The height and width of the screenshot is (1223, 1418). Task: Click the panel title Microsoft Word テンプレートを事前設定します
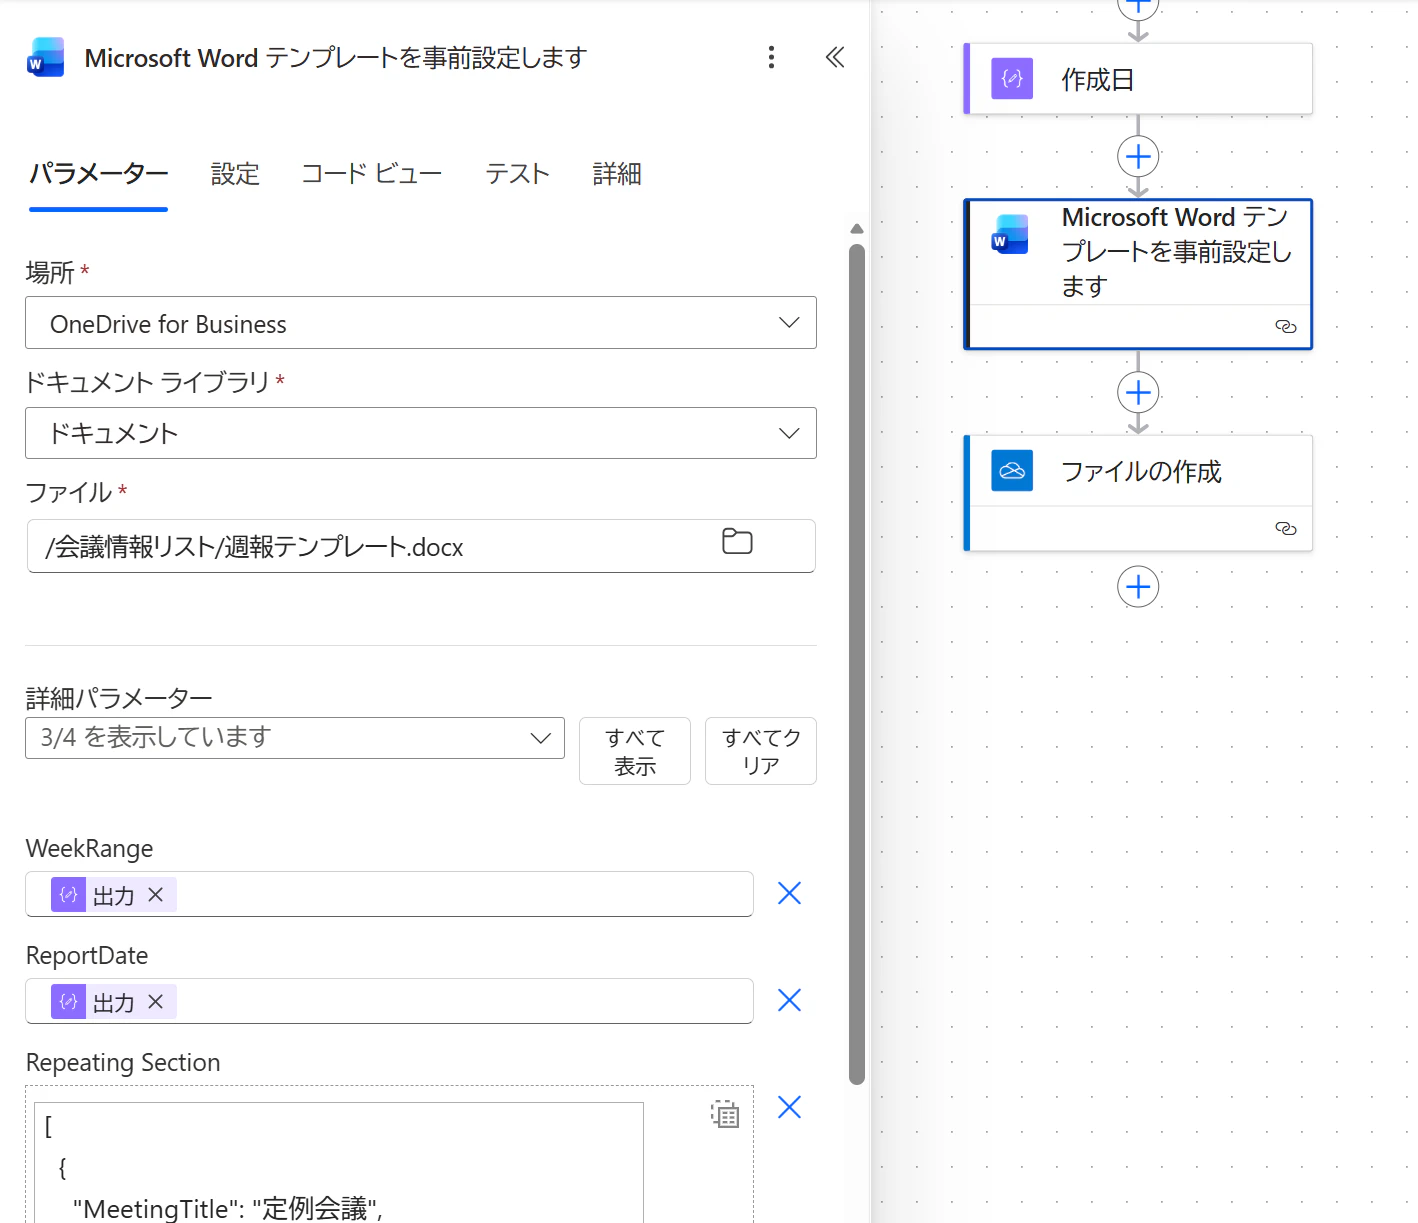336,58
